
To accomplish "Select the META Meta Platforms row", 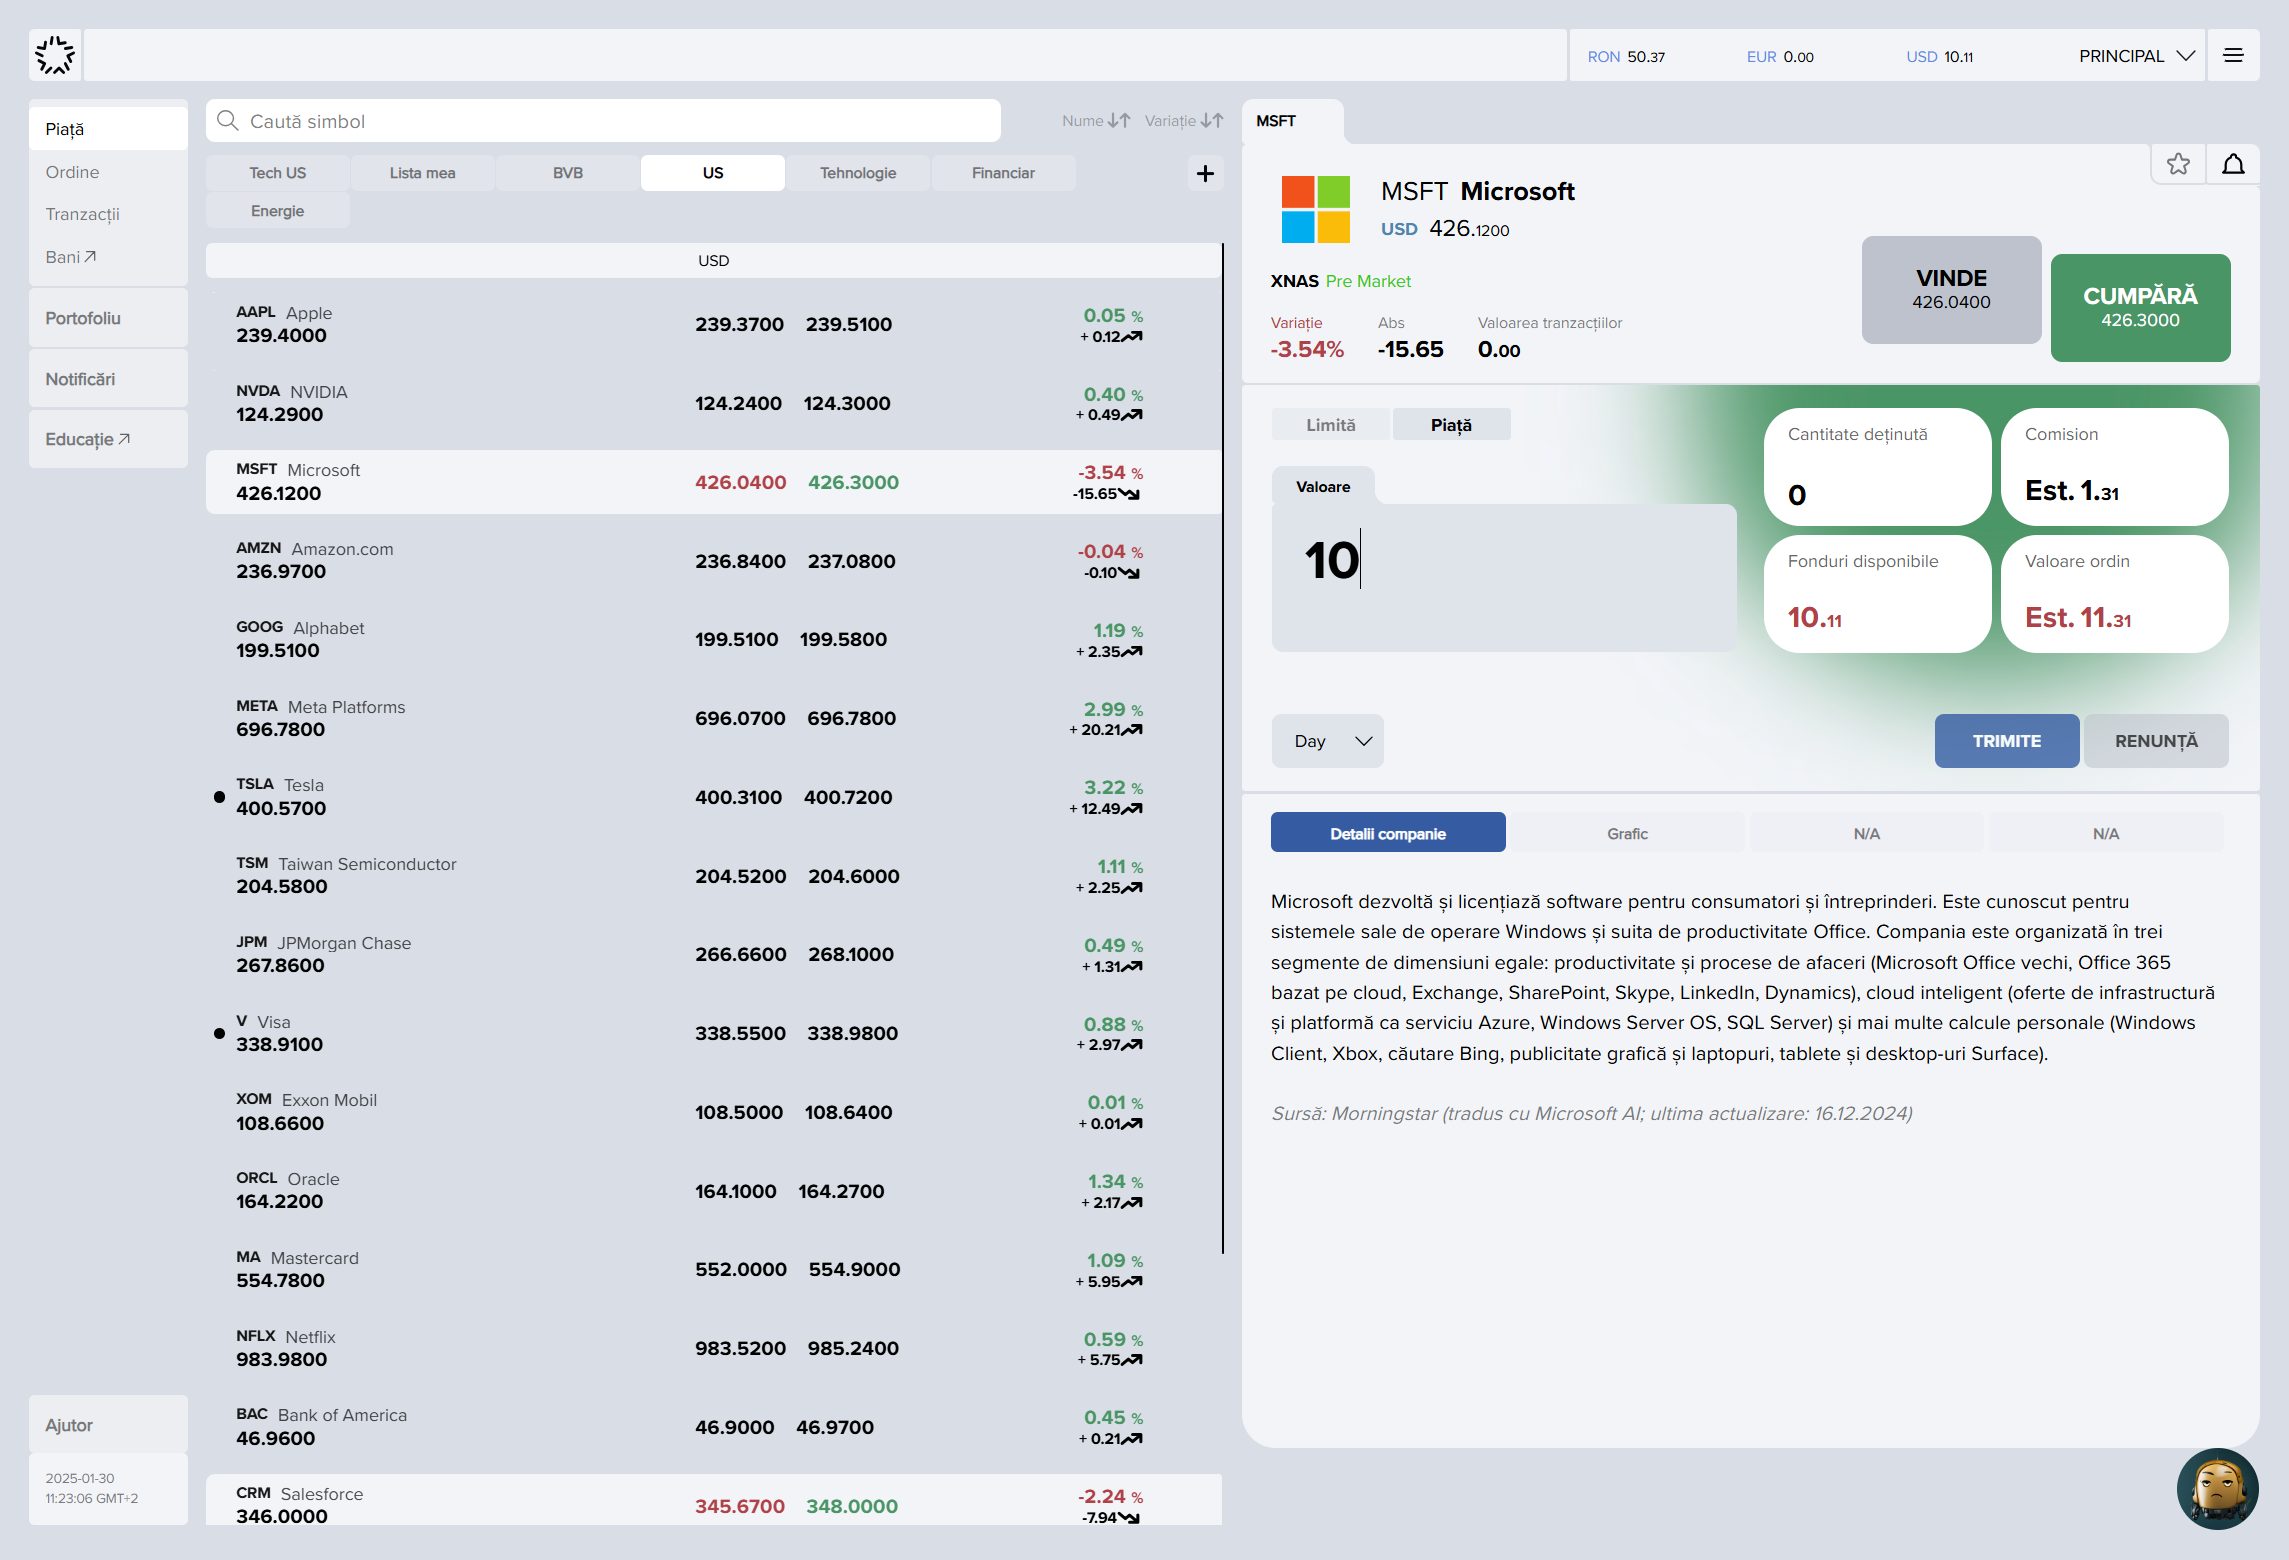I will coord(713,718).
